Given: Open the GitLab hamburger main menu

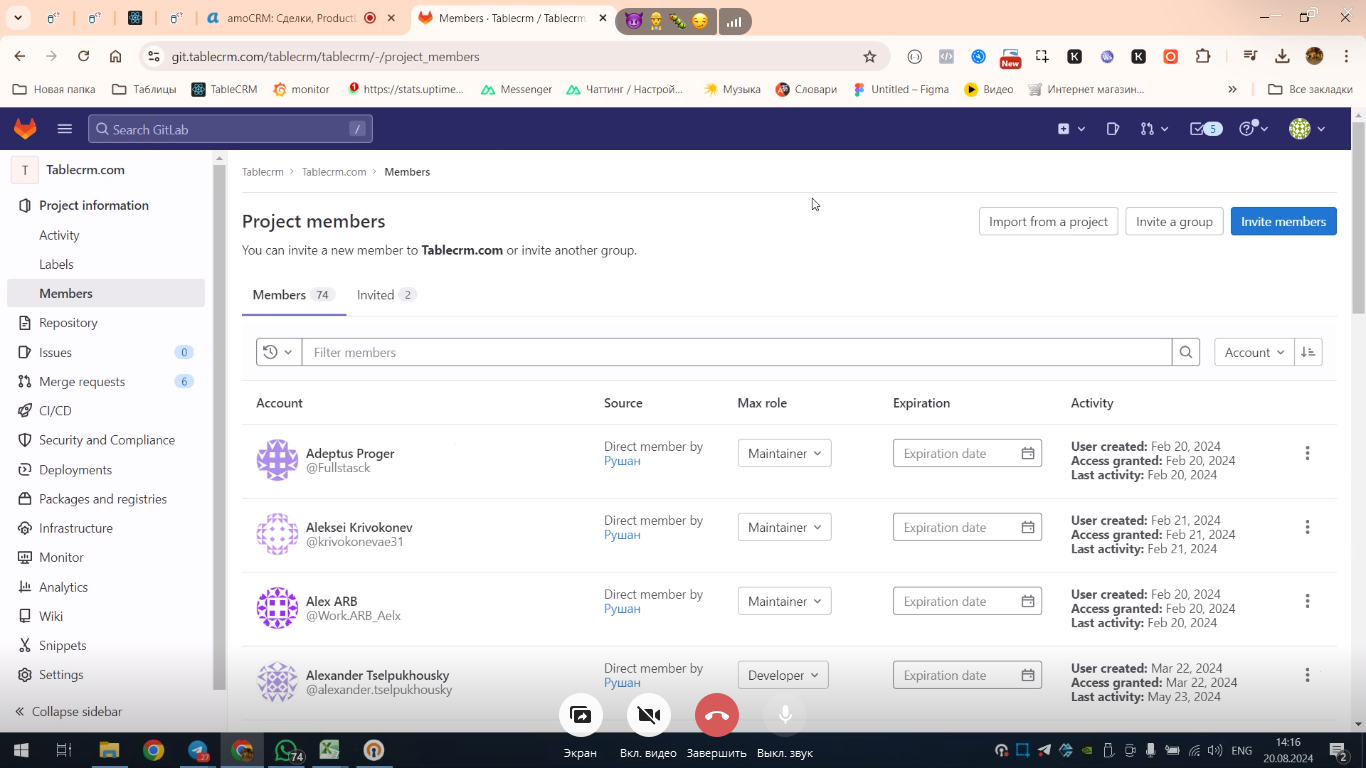Looking at the screenshot, I should coord(65,129).
